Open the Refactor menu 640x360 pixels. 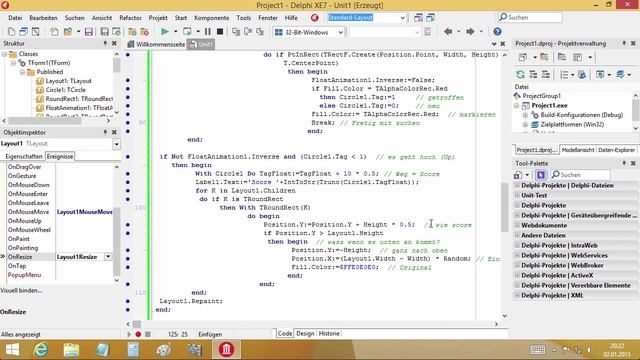(130, 18)
